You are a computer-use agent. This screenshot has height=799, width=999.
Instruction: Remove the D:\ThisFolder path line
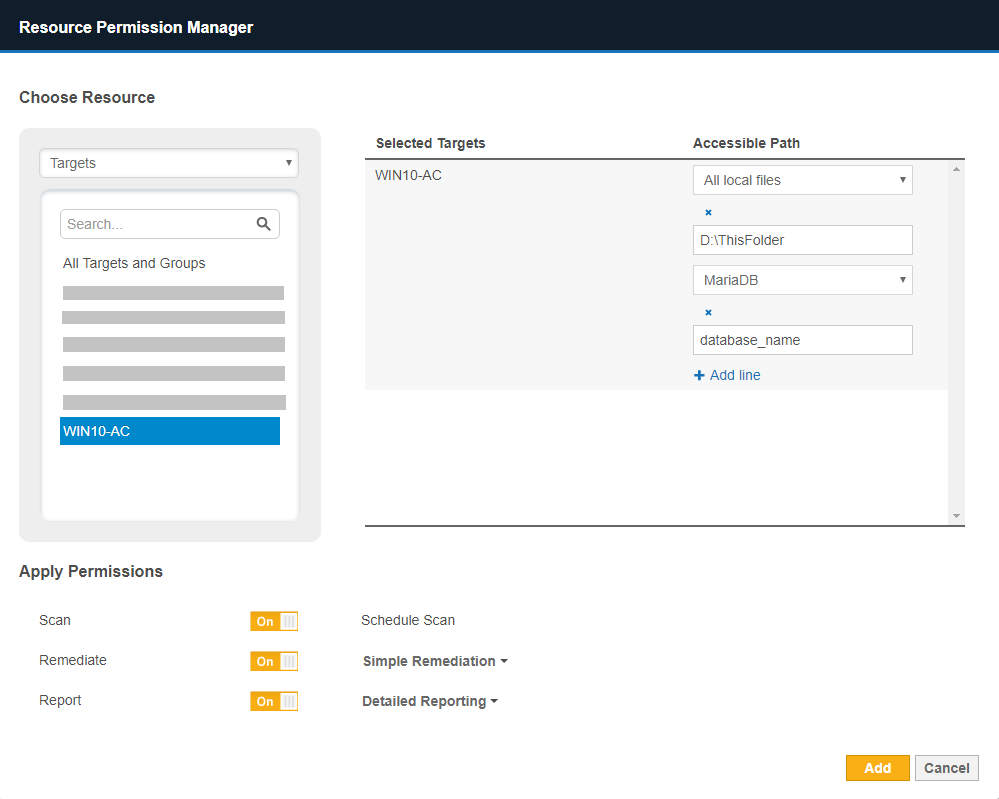708,212
